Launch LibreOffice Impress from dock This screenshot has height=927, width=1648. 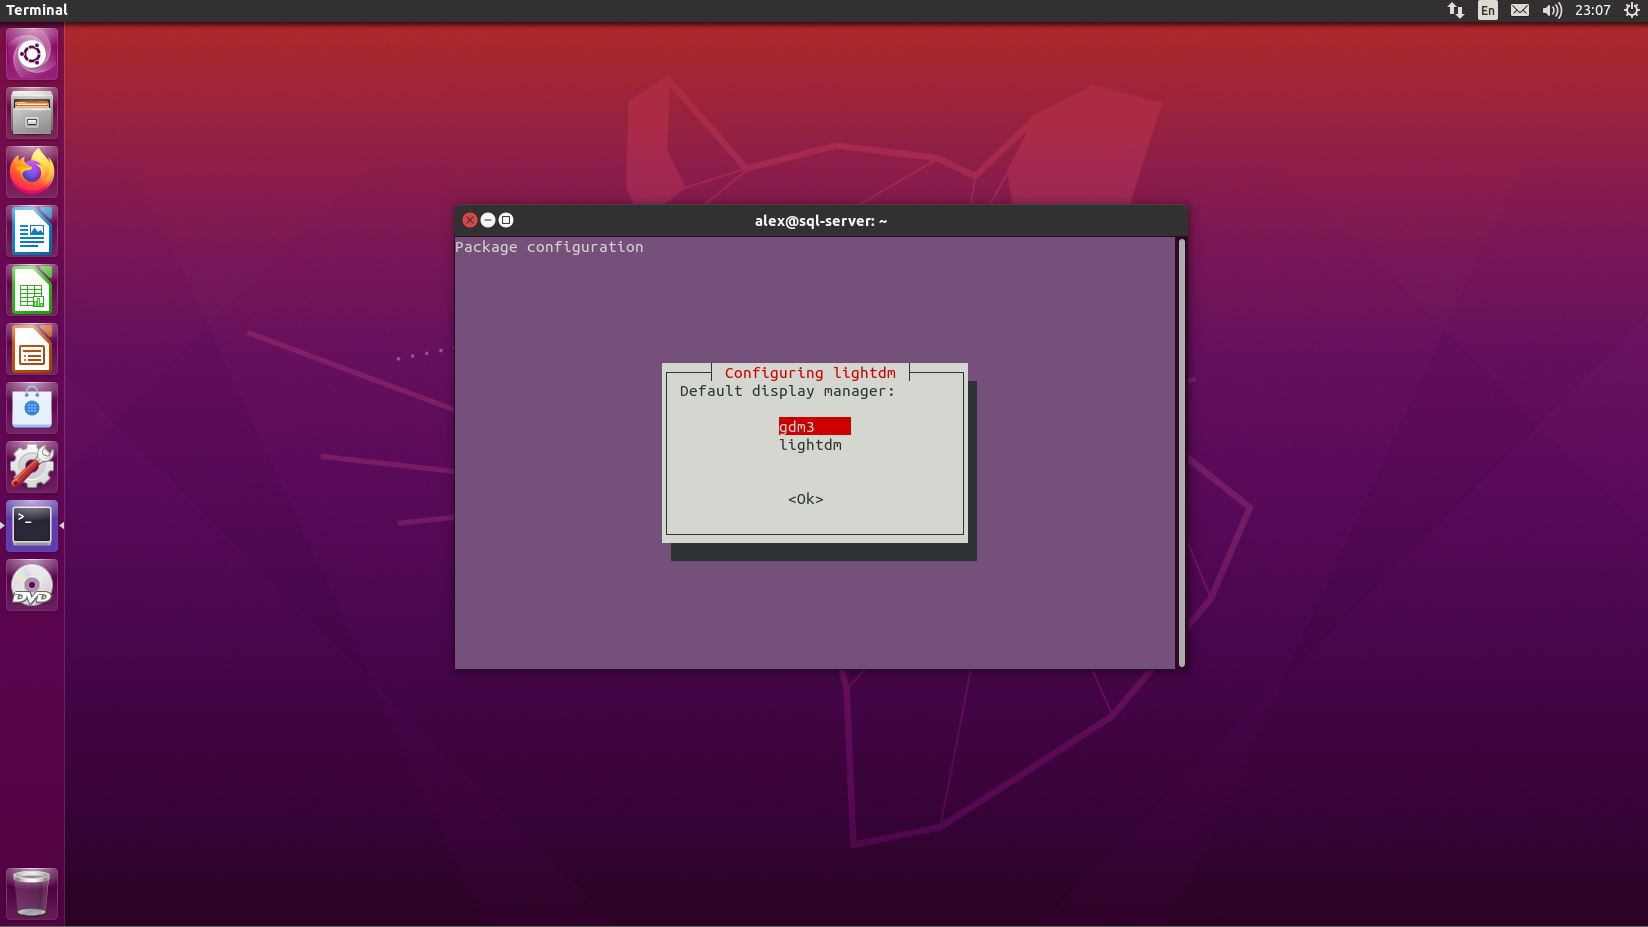(32, 349)
